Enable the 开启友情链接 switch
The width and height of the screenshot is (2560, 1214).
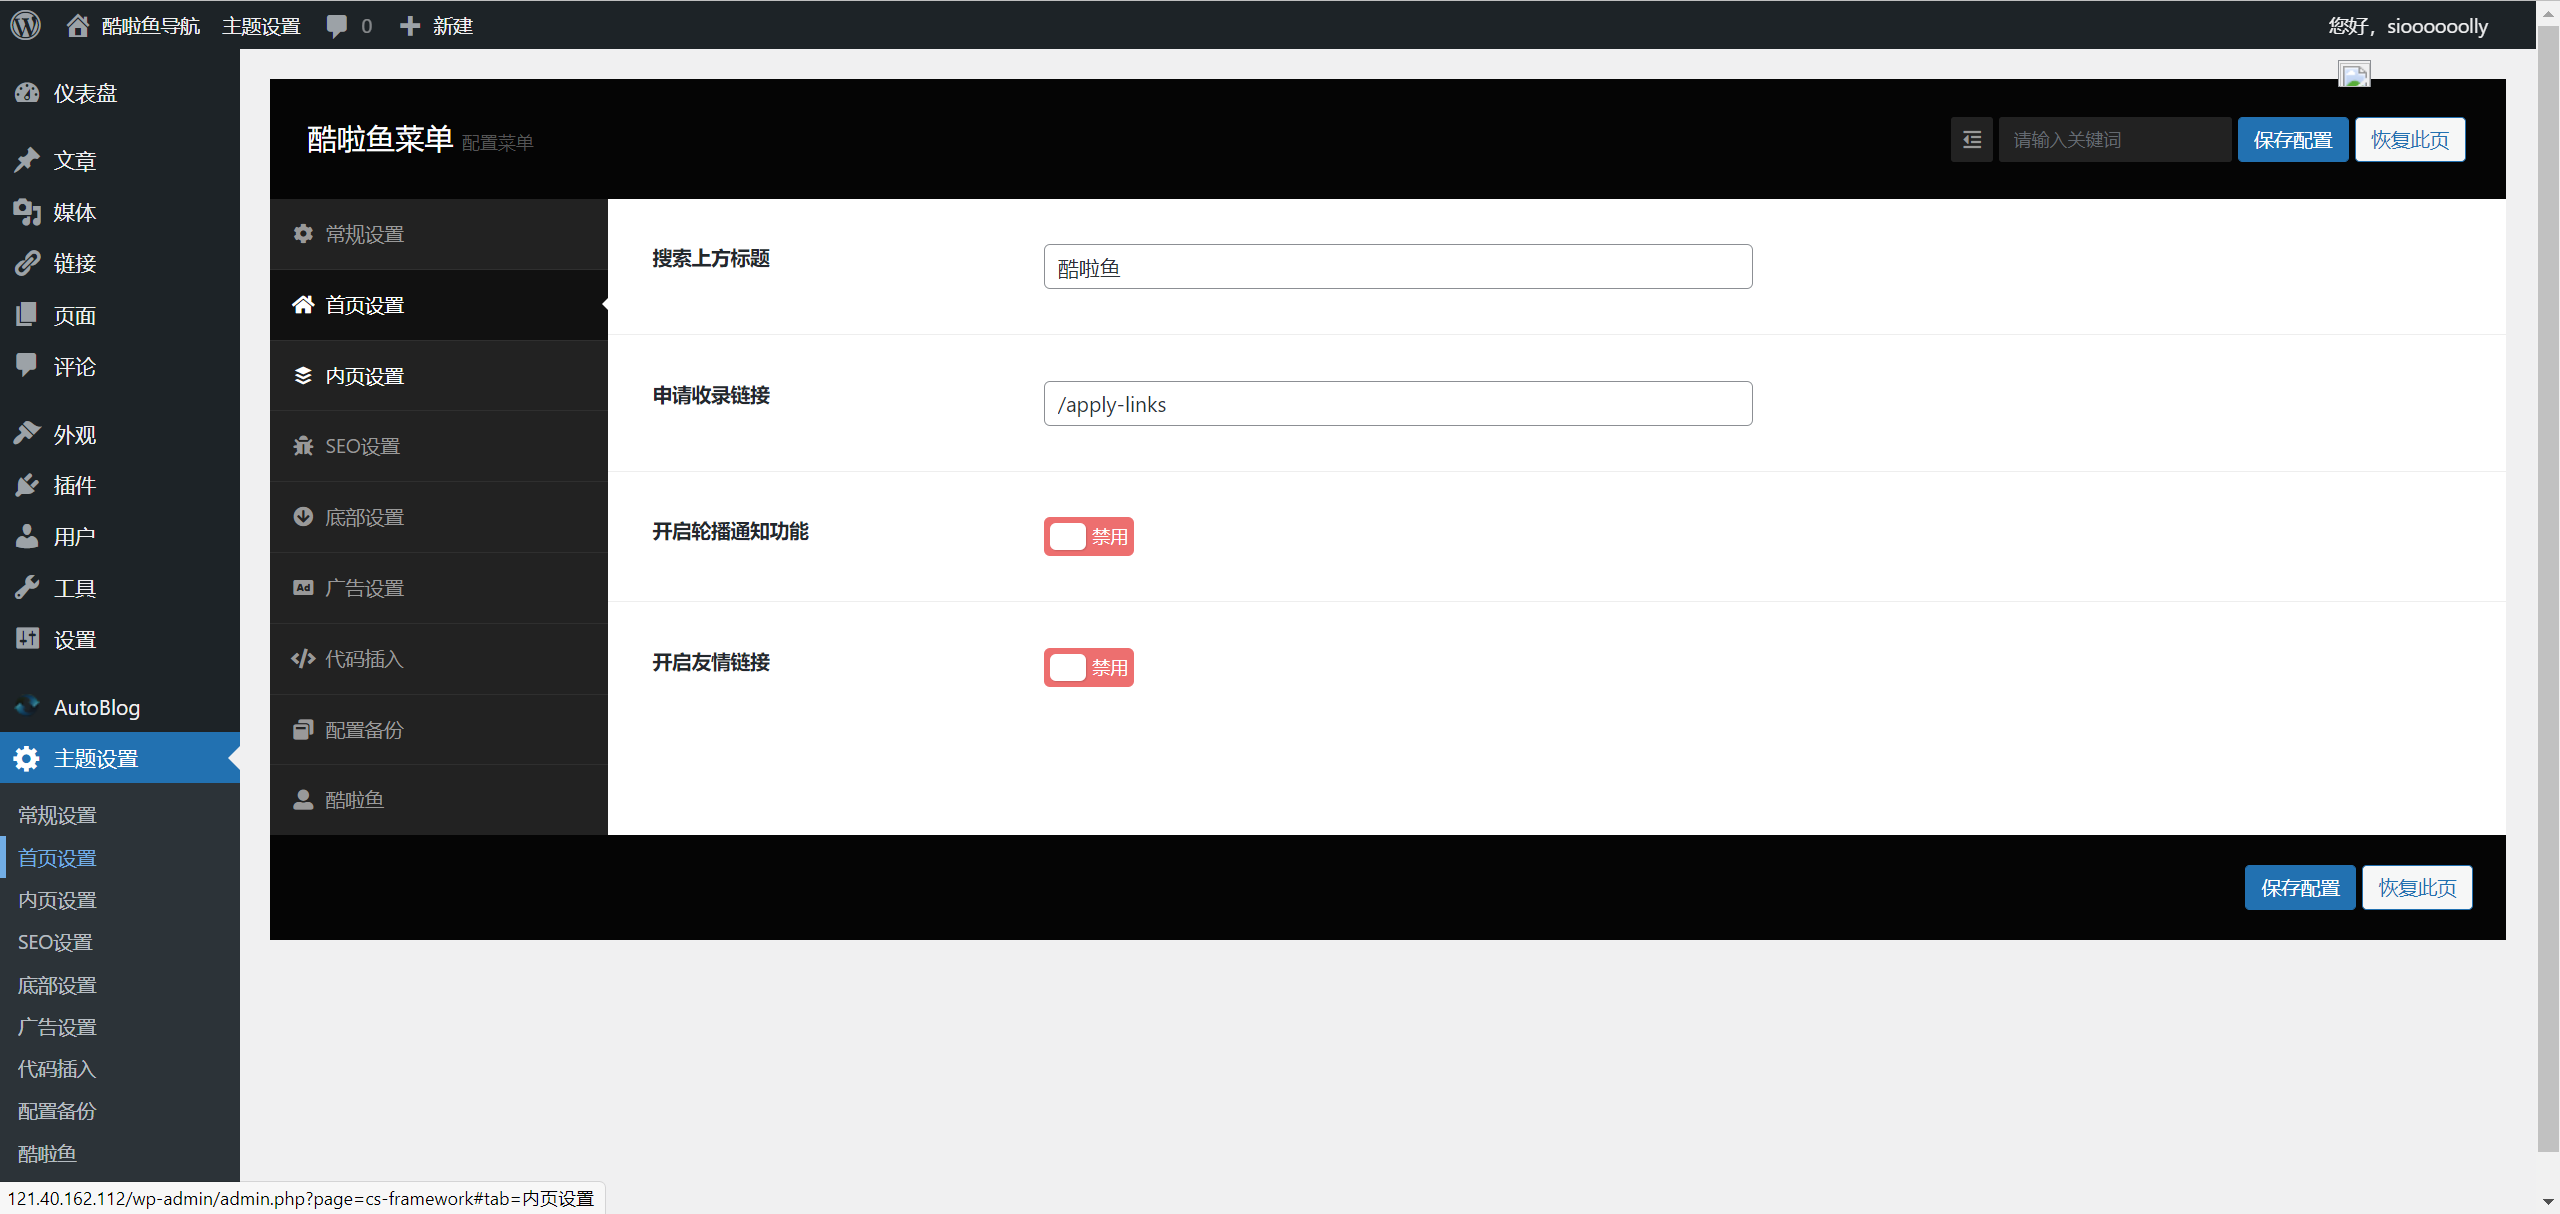coord(1087,667)
